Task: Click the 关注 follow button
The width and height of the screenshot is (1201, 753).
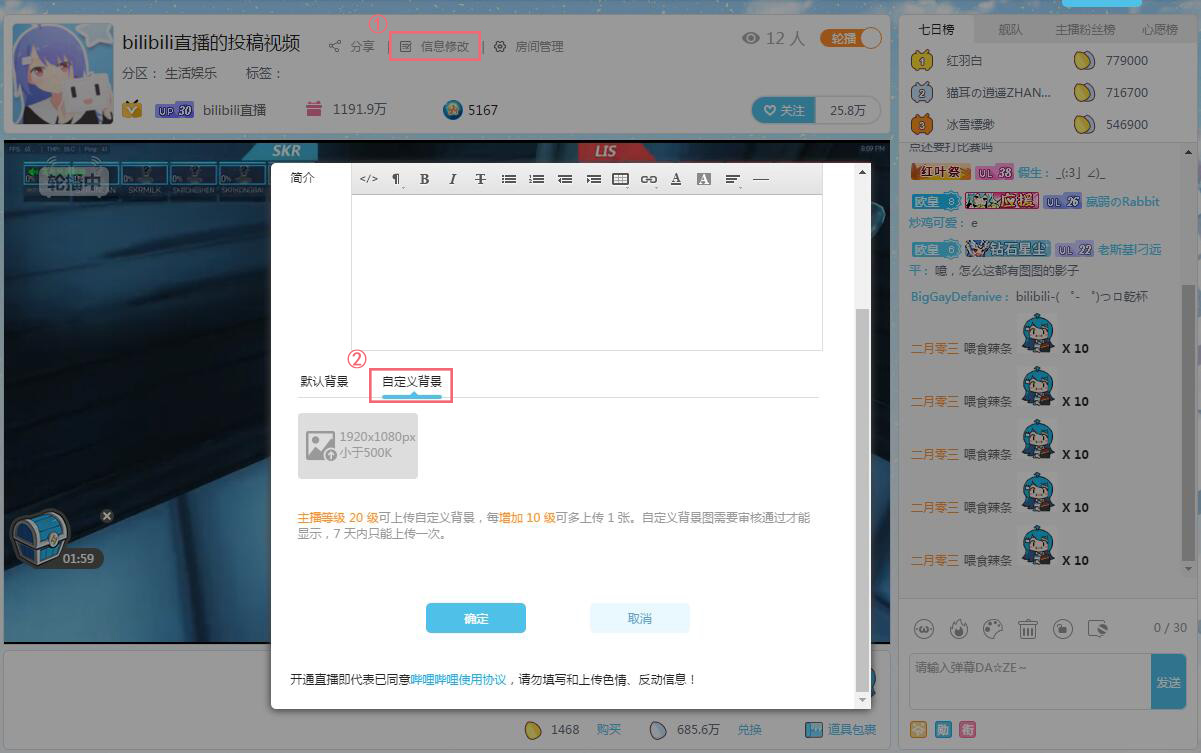Action: click(x=784, y=110)
